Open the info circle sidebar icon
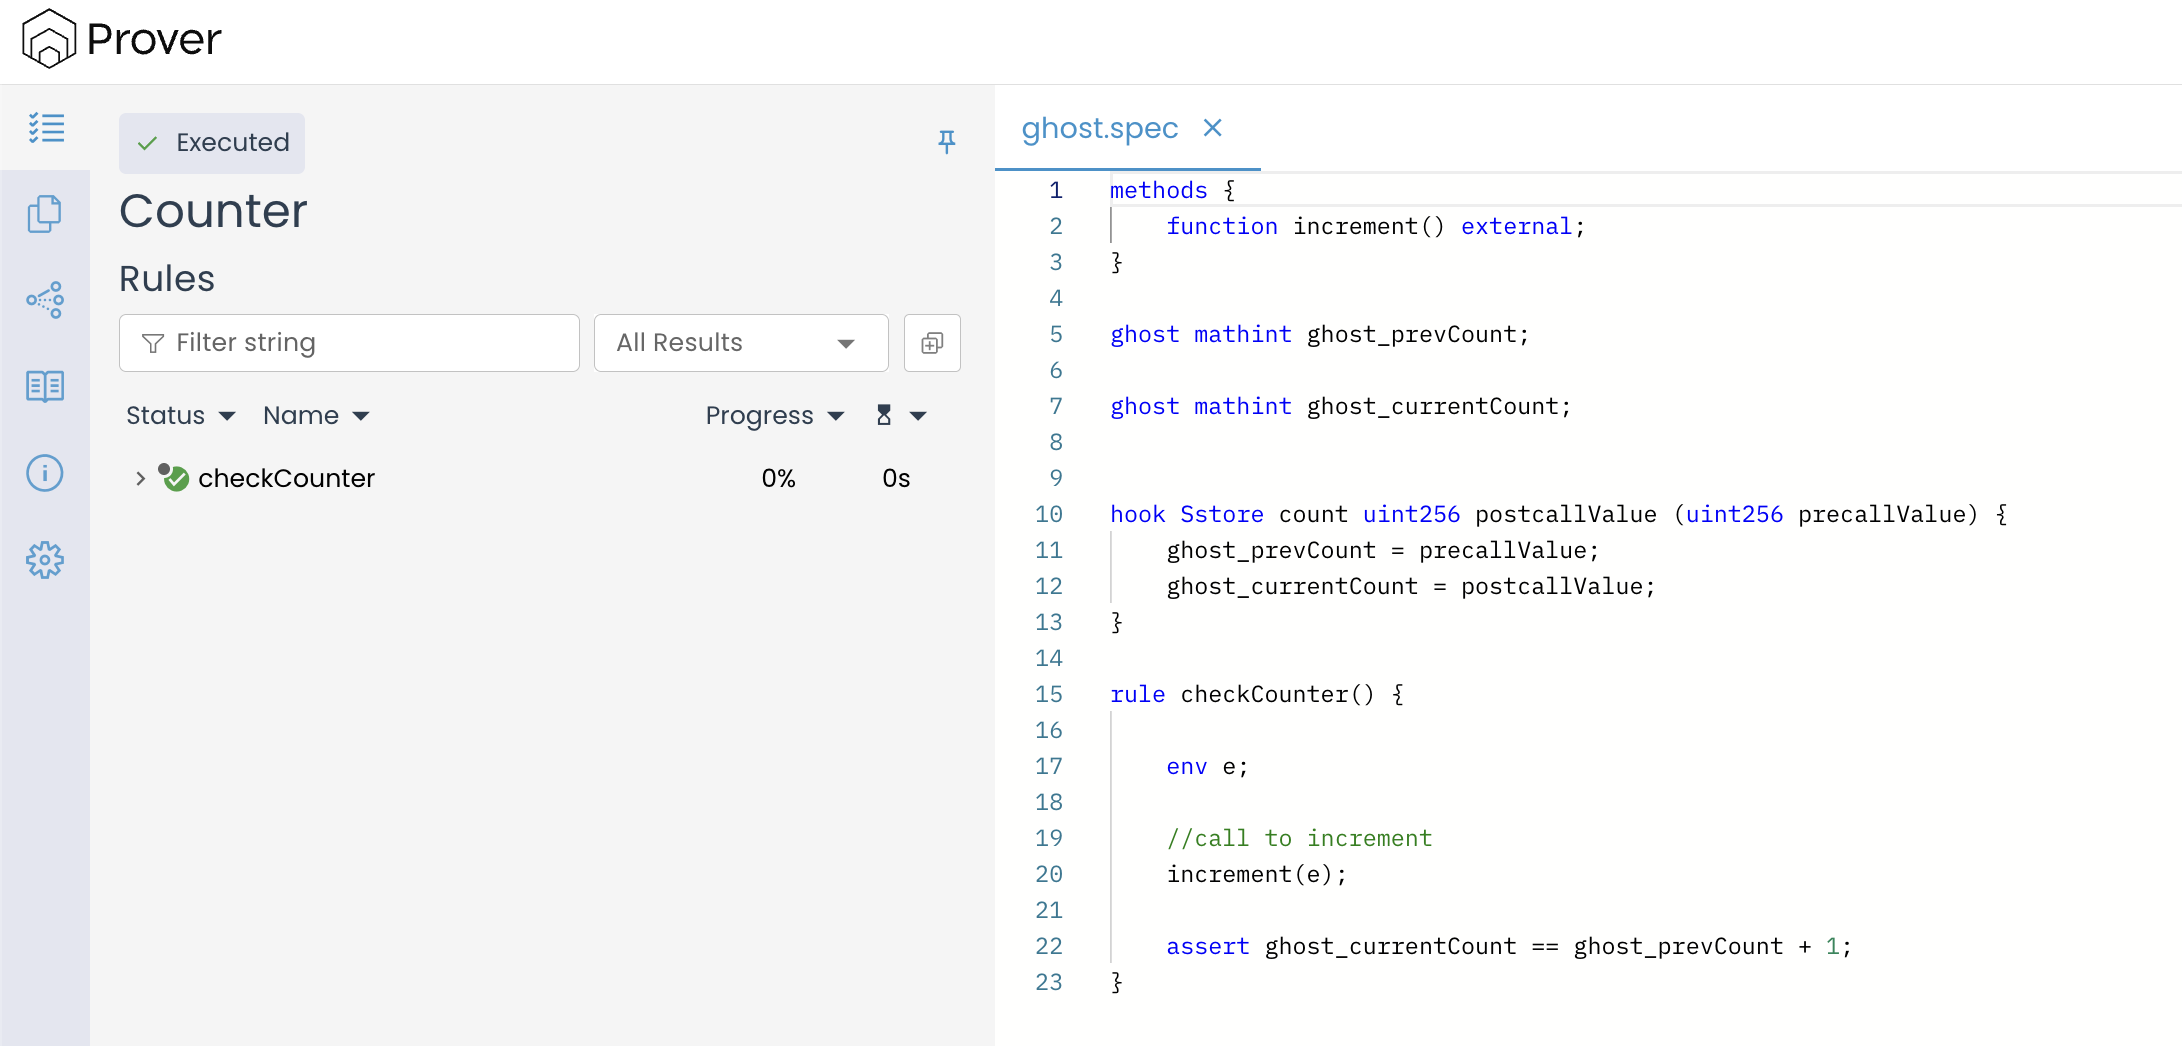 click(x=45, y=473)
